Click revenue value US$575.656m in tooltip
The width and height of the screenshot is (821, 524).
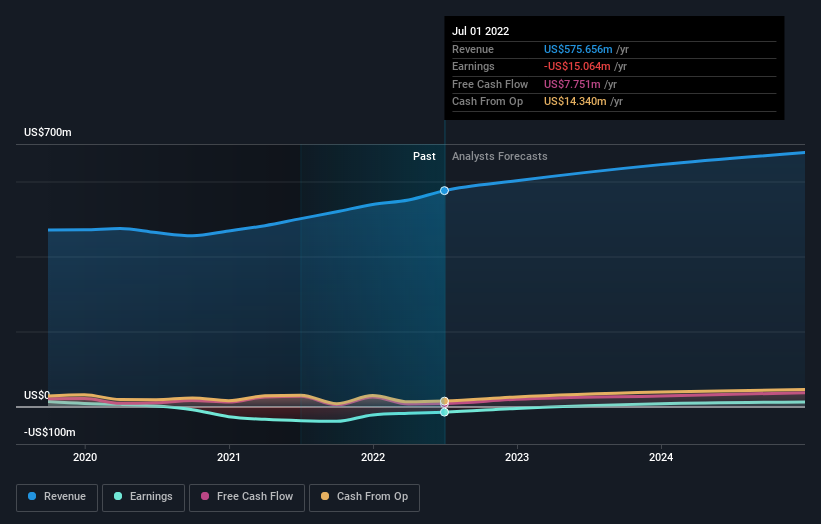click(578, 49)
